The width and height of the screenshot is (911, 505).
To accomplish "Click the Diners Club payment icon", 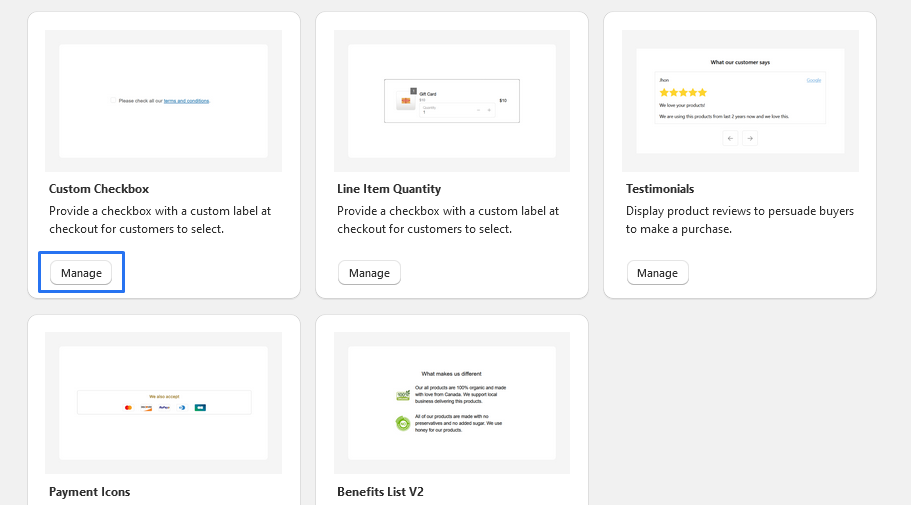I will pos(182,407).
